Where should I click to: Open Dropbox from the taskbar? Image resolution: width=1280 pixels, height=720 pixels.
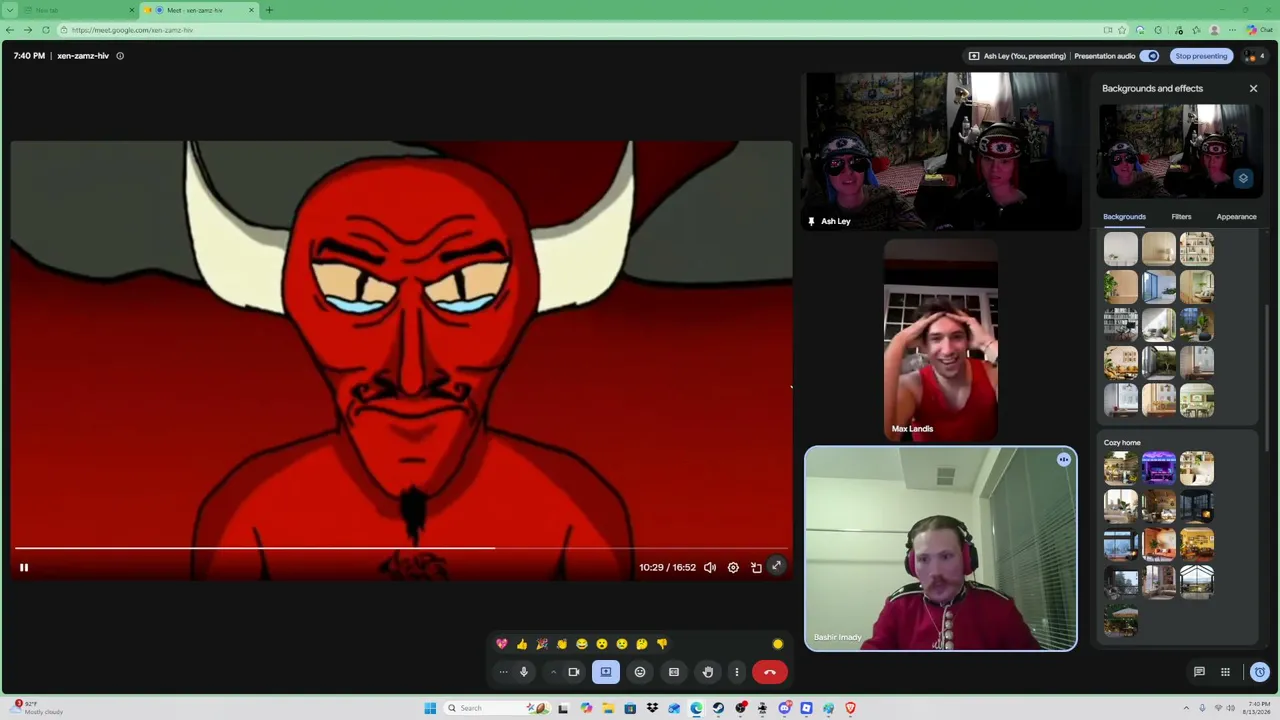coord(652,708)
